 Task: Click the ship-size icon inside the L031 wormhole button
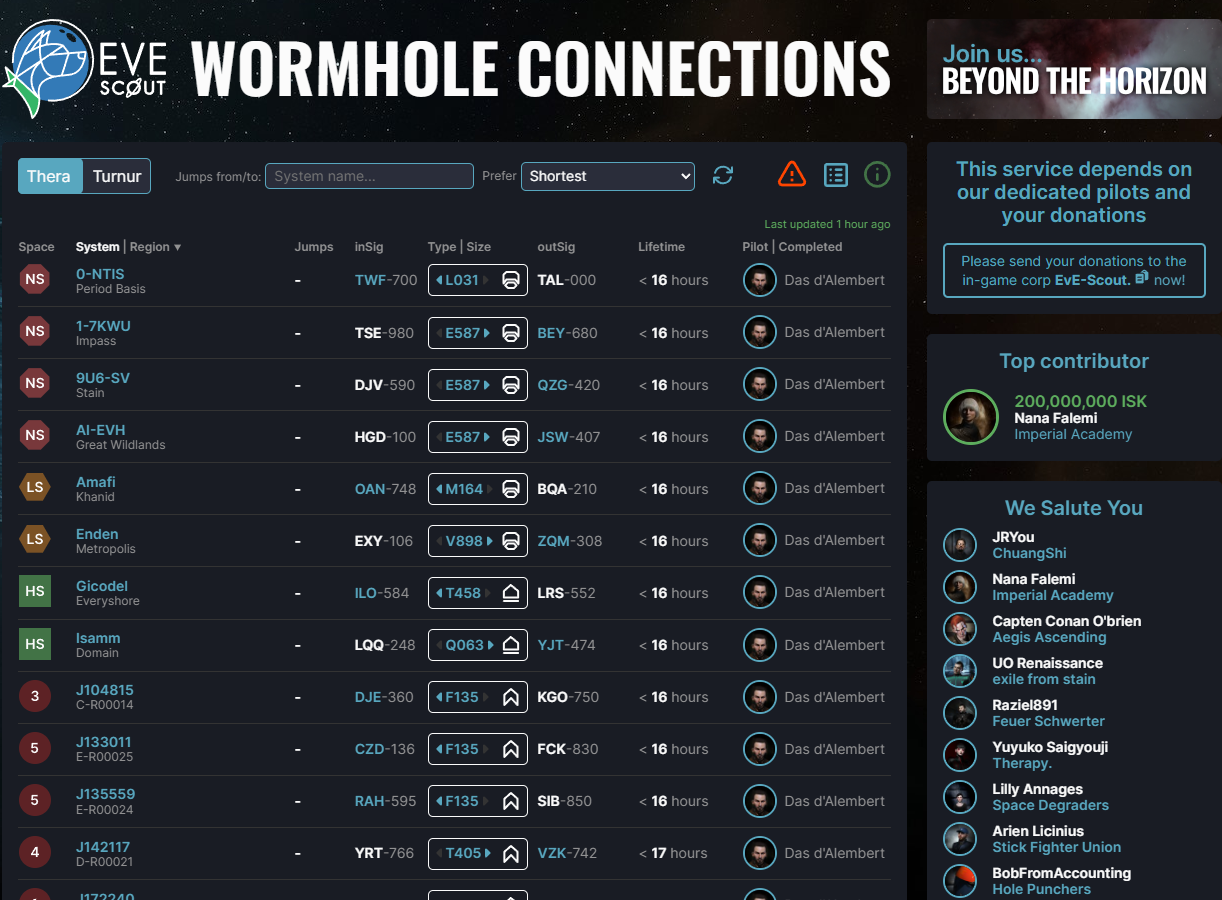tap(511, 280)
